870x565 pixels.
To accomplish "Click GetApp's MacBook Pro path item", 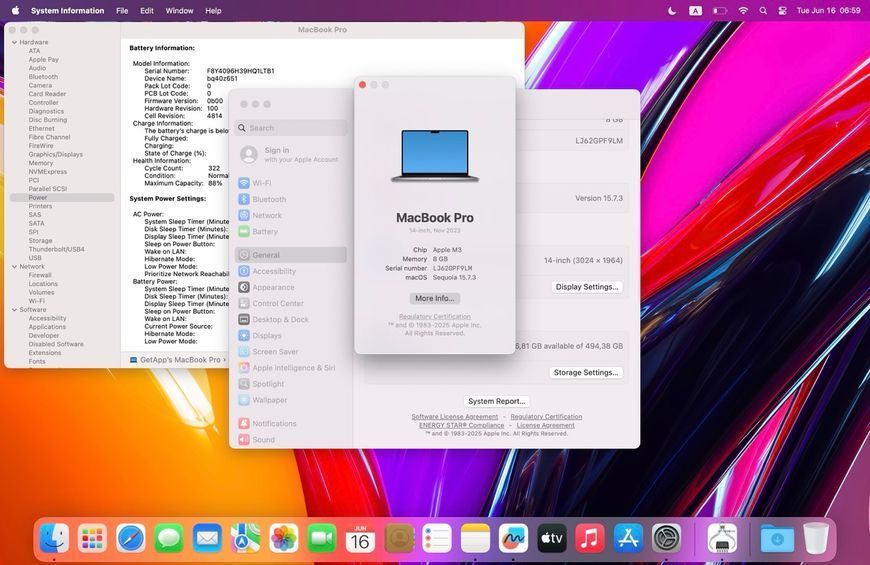I will pos(180,360).
